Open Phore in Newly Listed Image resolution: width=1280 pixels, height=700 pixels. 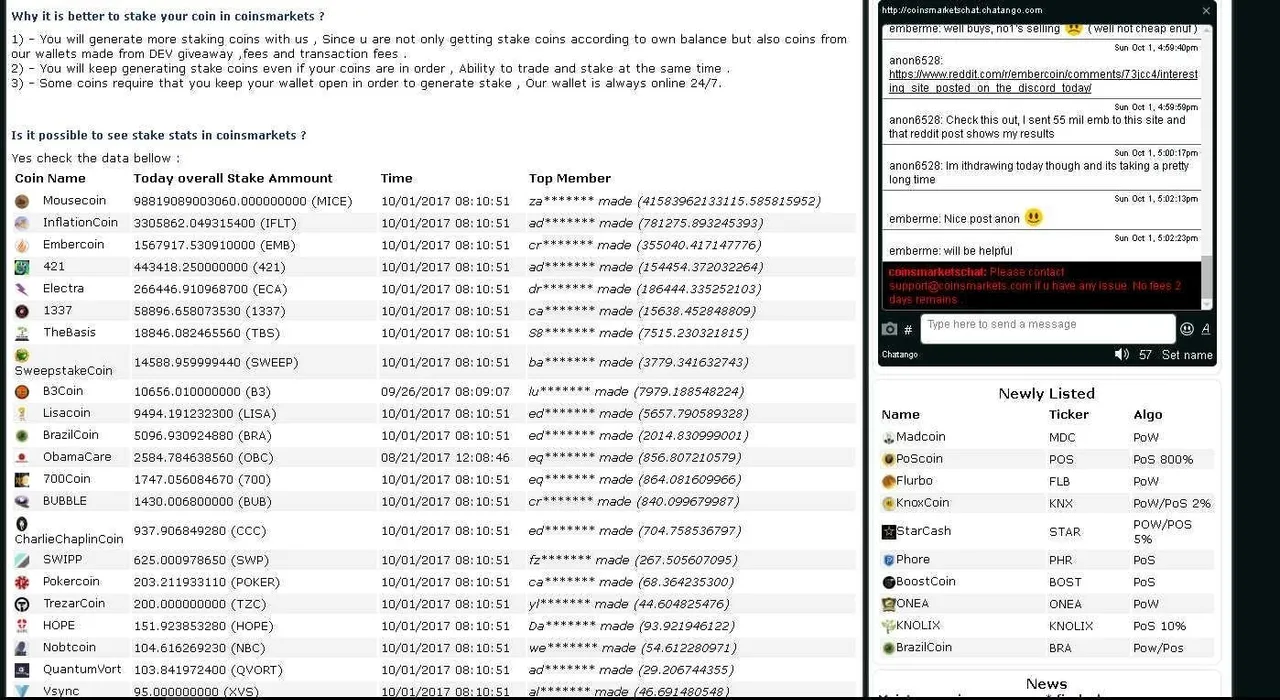tap(913, 560)
